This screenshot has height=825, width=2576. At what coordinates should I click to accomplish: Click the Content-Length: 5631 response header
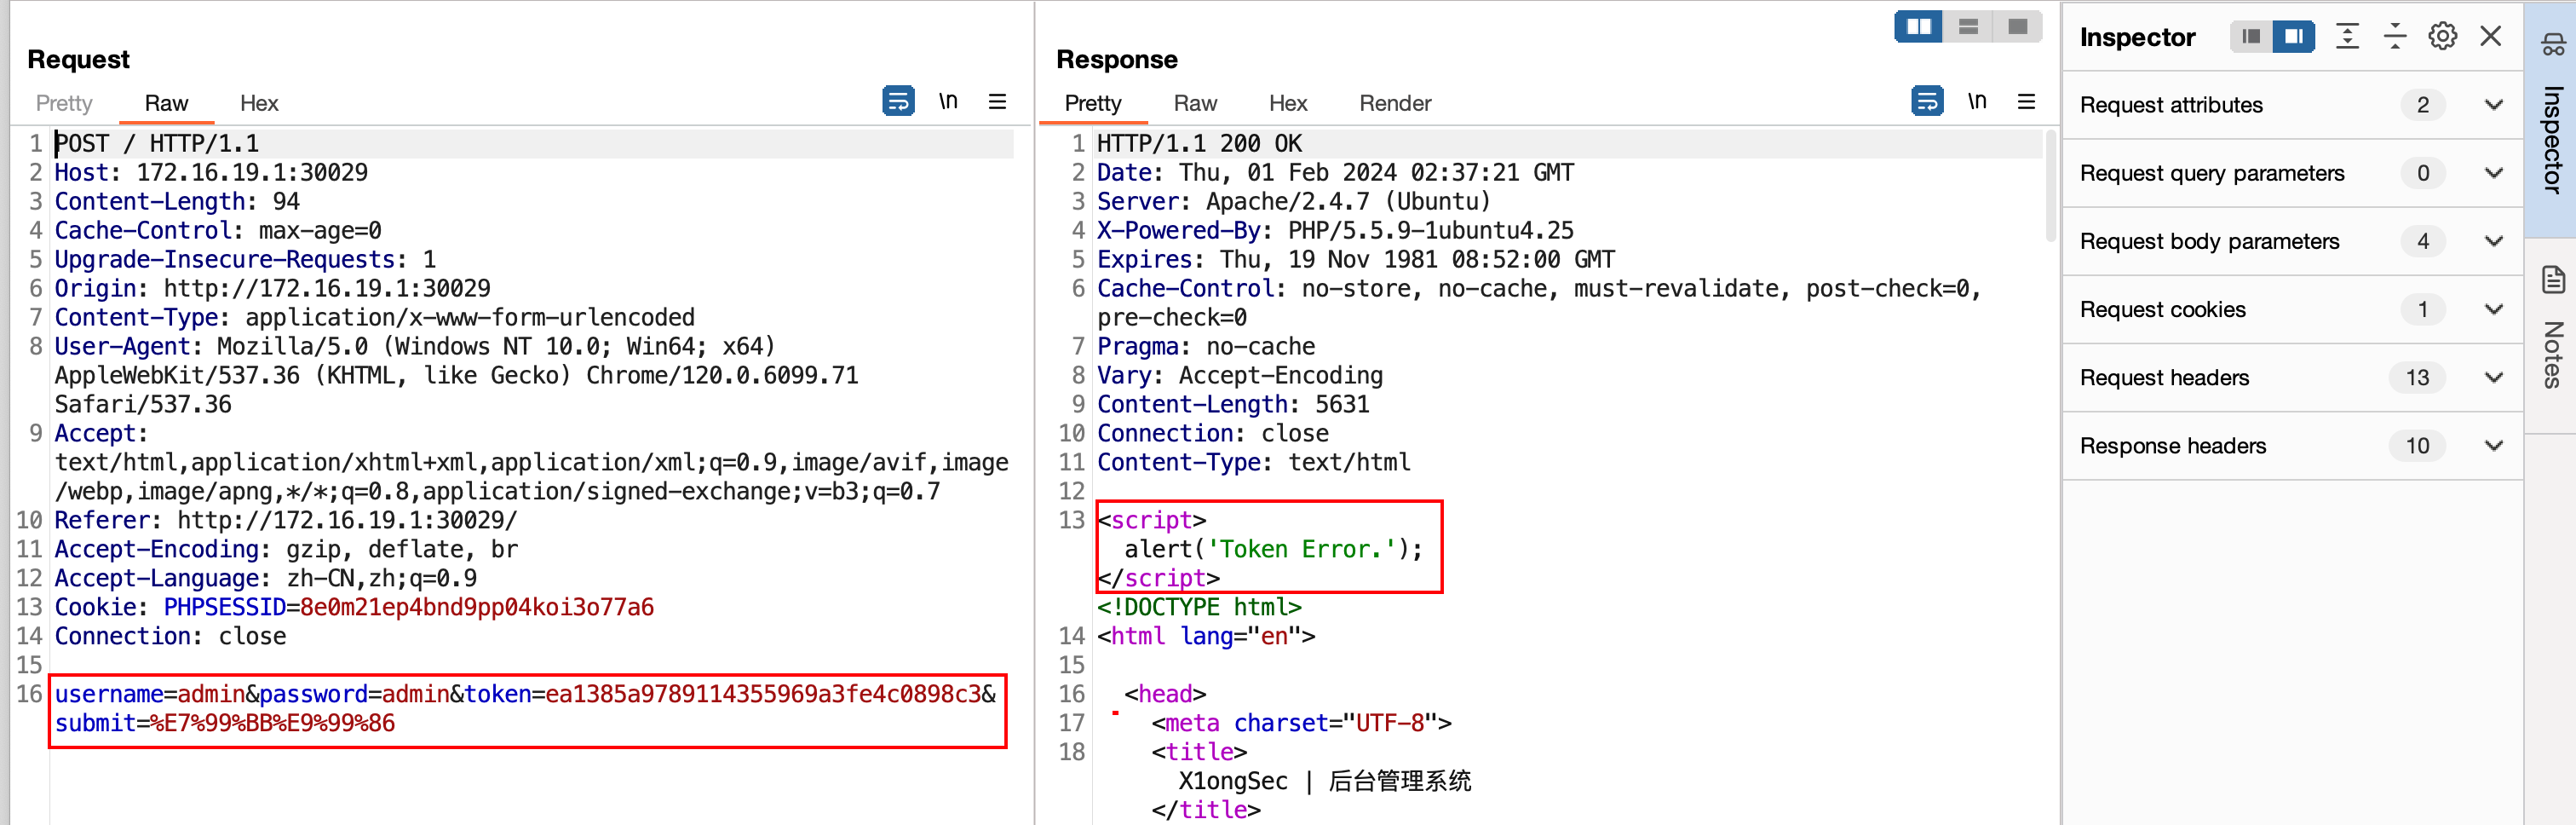coord(1233,404)
